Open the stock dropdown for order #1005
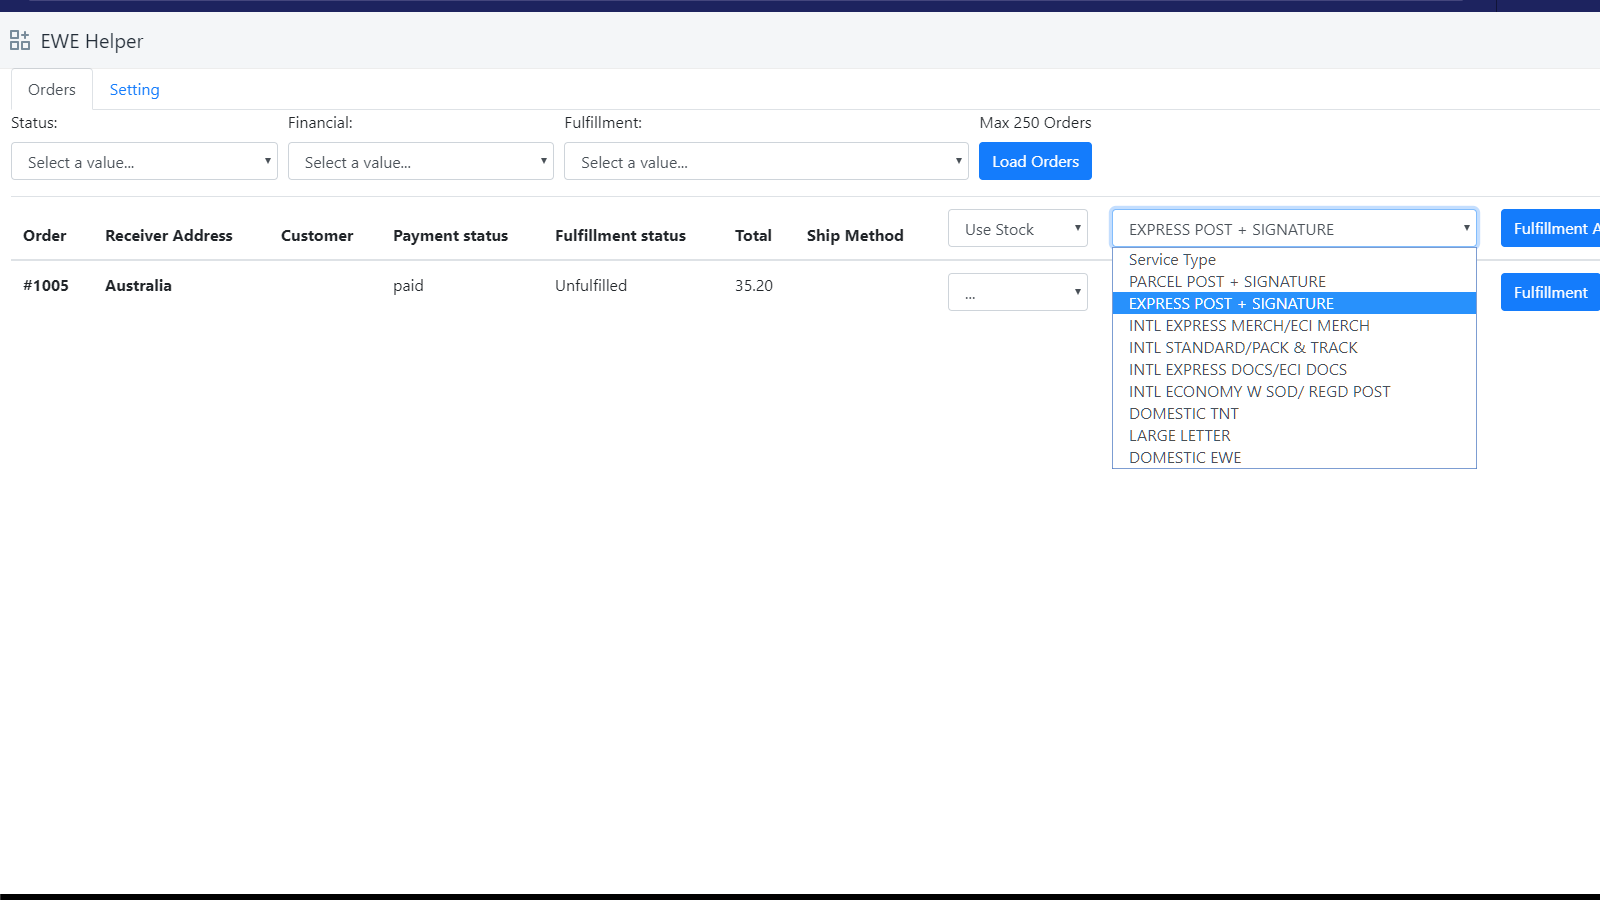The width and height of the screenshot is (1600, 900). pos(1018,292)
